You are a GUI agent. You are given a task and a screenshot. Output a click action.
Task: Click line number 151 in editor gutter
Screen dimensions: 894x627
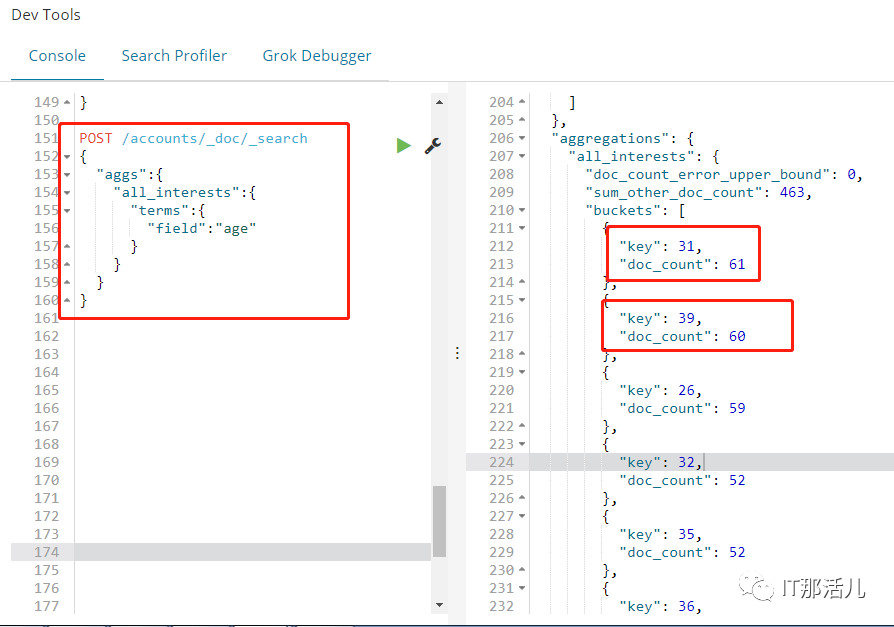46,139
